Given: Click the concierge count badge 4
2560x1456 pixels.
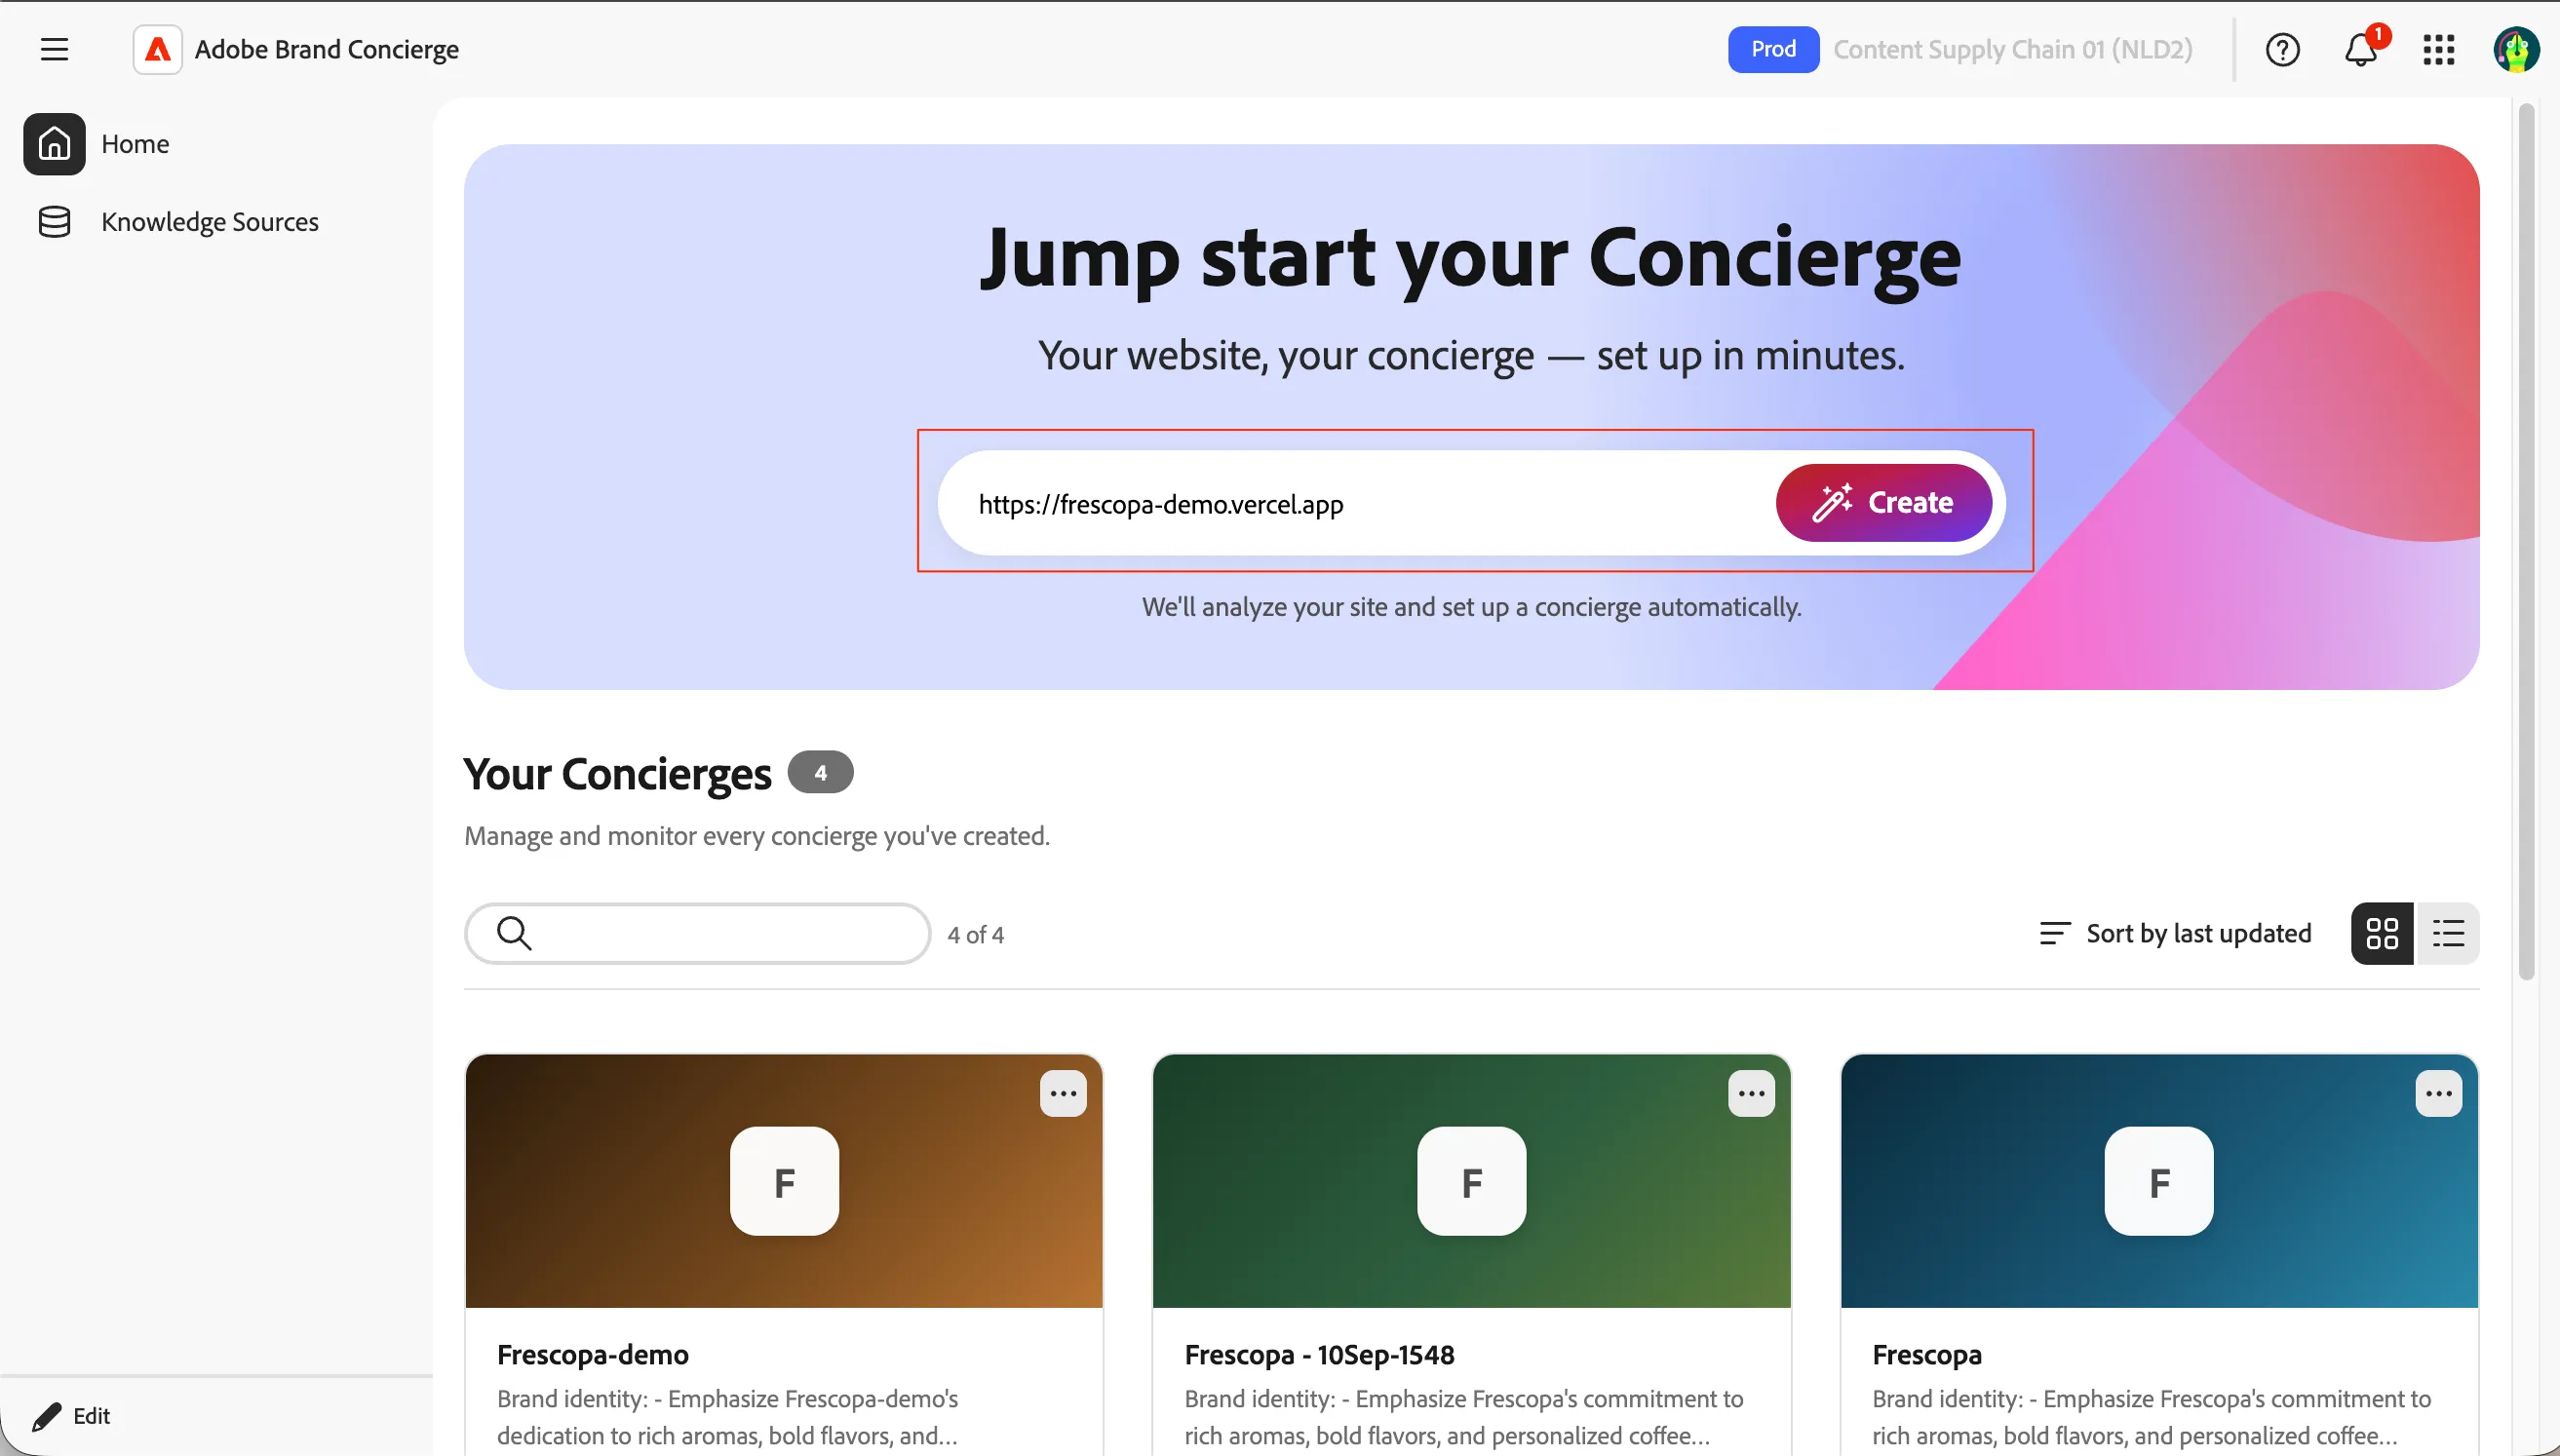Looking at the screenshot, I should pos(820,772).
